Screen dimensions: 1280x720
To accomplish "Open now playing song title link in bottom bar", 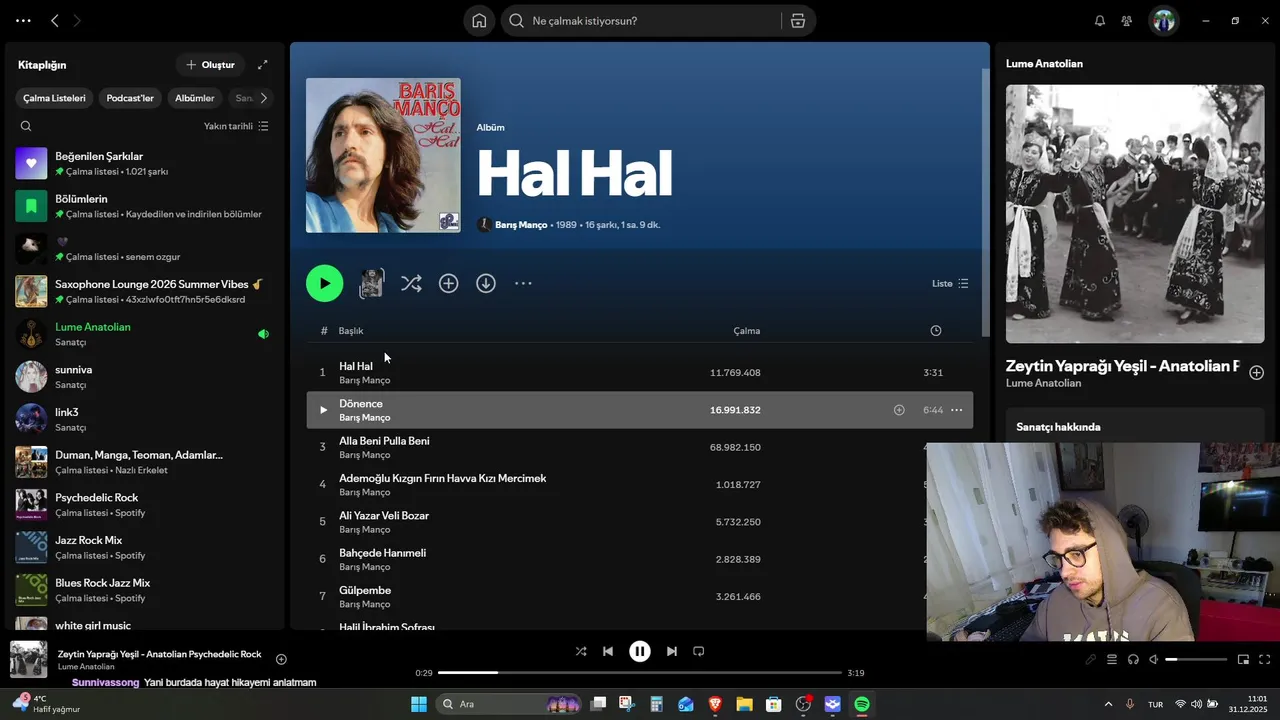I will (159, 654).
